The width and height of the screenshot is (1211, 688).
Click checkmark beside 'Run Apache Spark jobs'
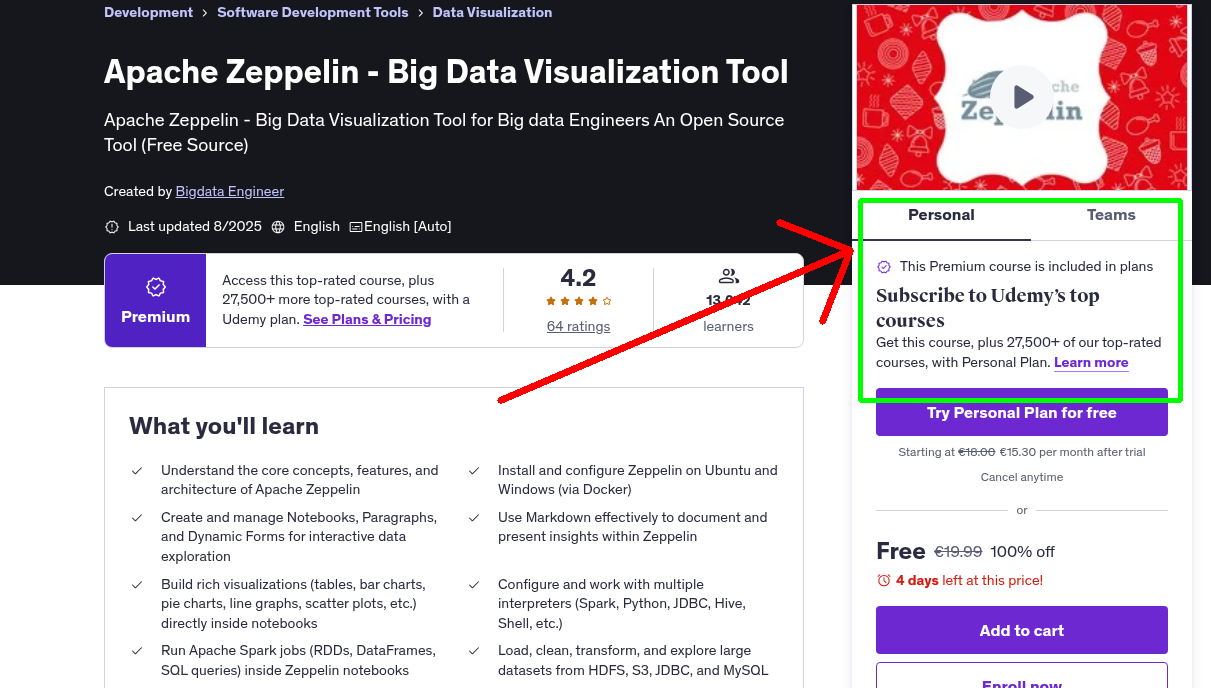(137, 650)
